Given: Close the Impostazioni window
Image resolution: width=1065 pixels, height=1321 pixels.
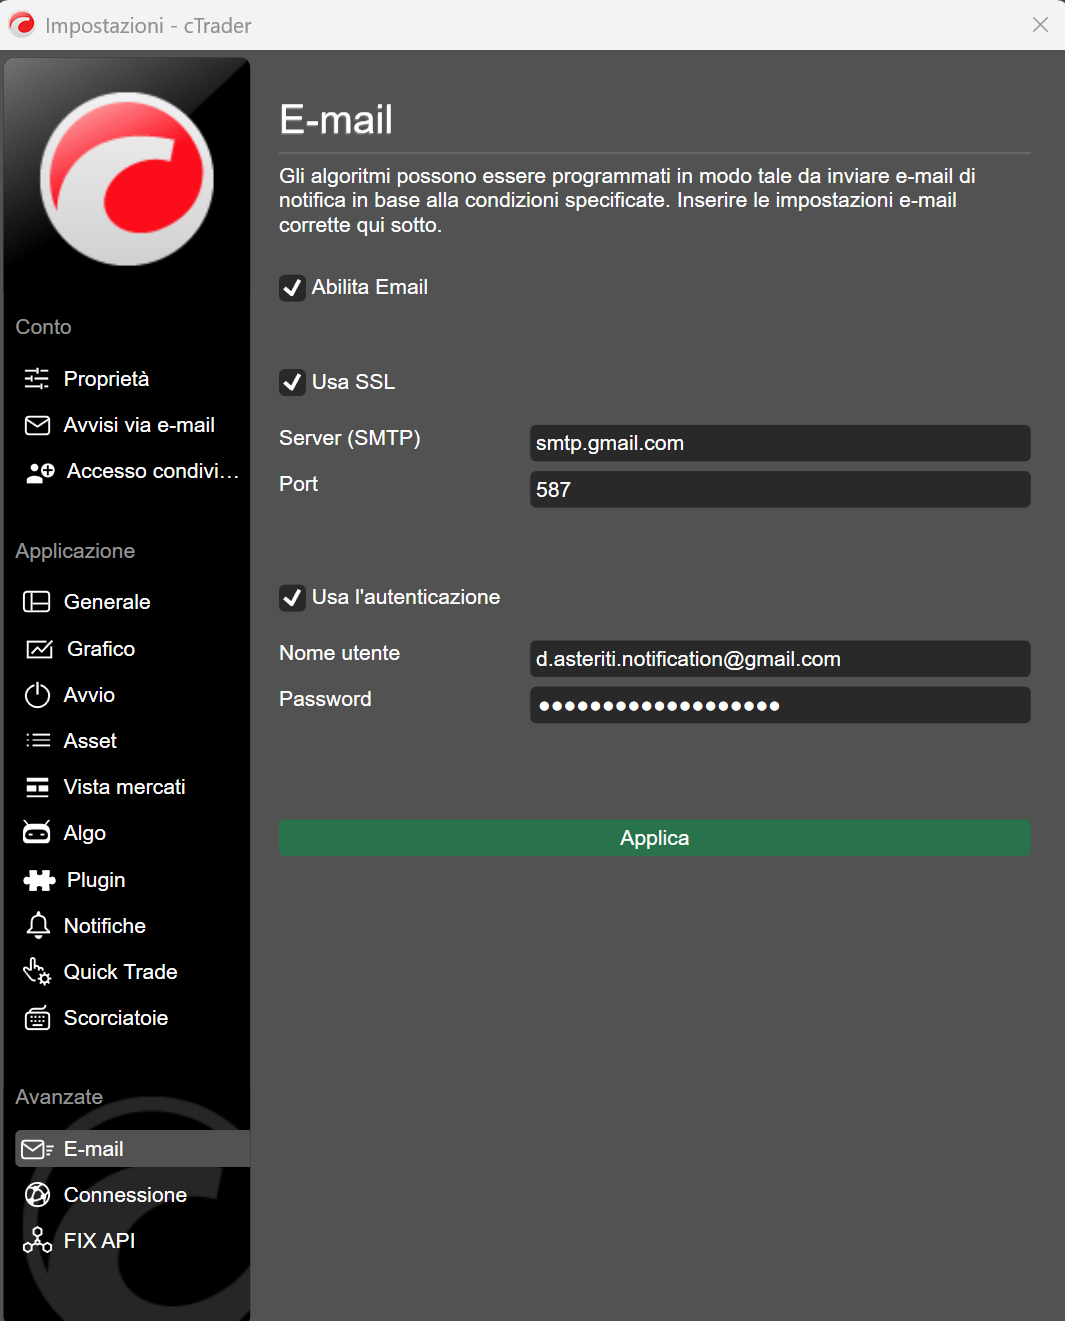Looking at the screenshot, I should 1040,25.
